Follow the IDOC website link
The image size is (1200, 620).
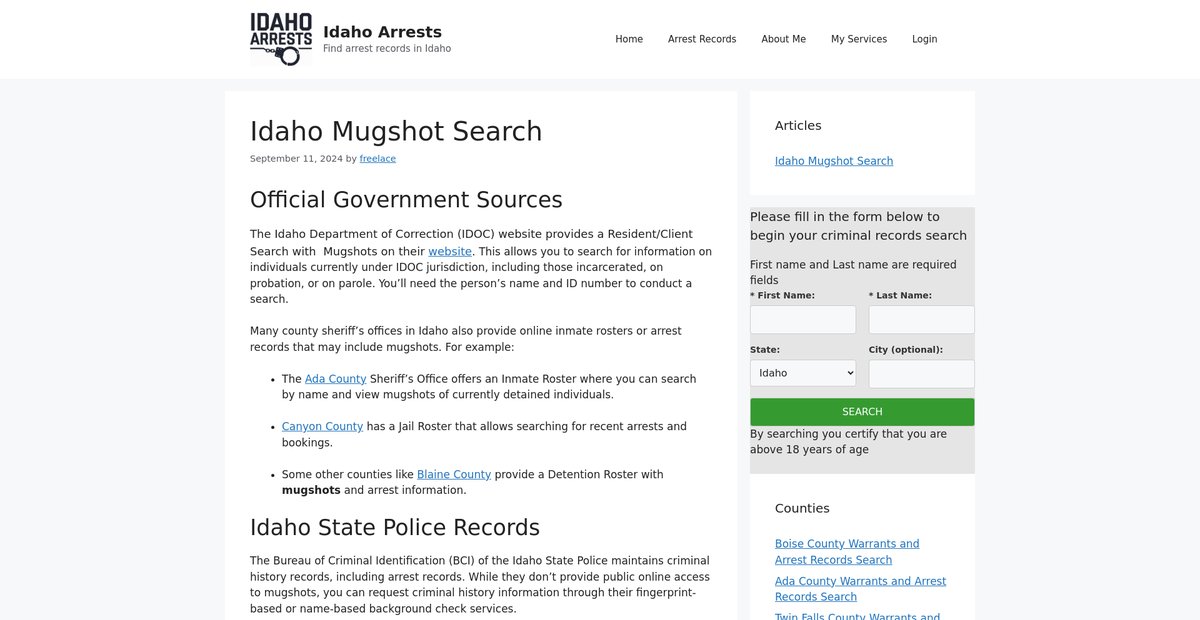(450, 251)
